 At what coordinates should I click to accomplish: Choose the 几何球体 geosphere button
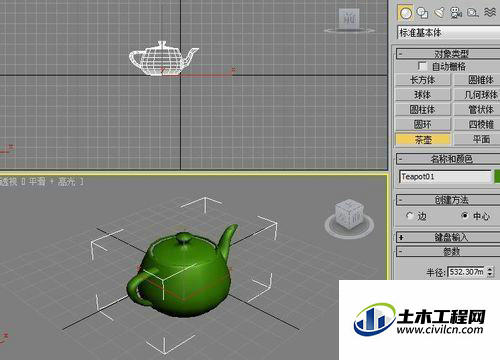coord(478,95)
